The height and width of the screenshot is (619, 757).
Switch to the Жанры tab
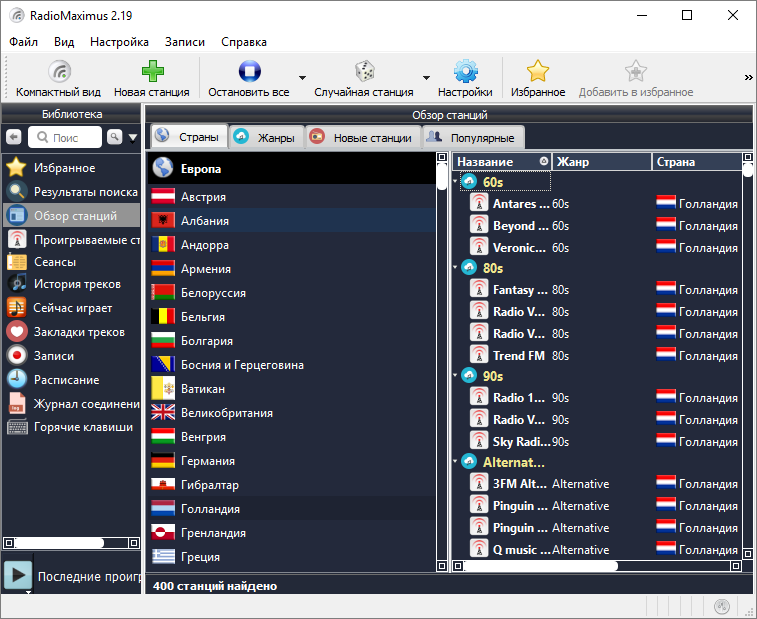coord(265,137)
